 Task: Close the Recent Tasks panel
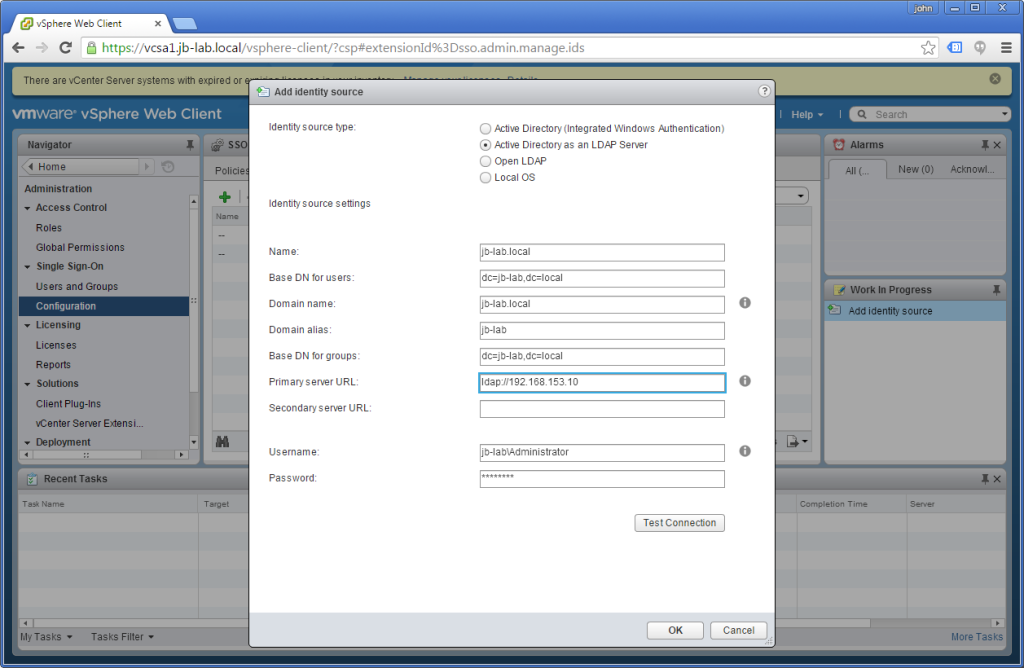997,479
